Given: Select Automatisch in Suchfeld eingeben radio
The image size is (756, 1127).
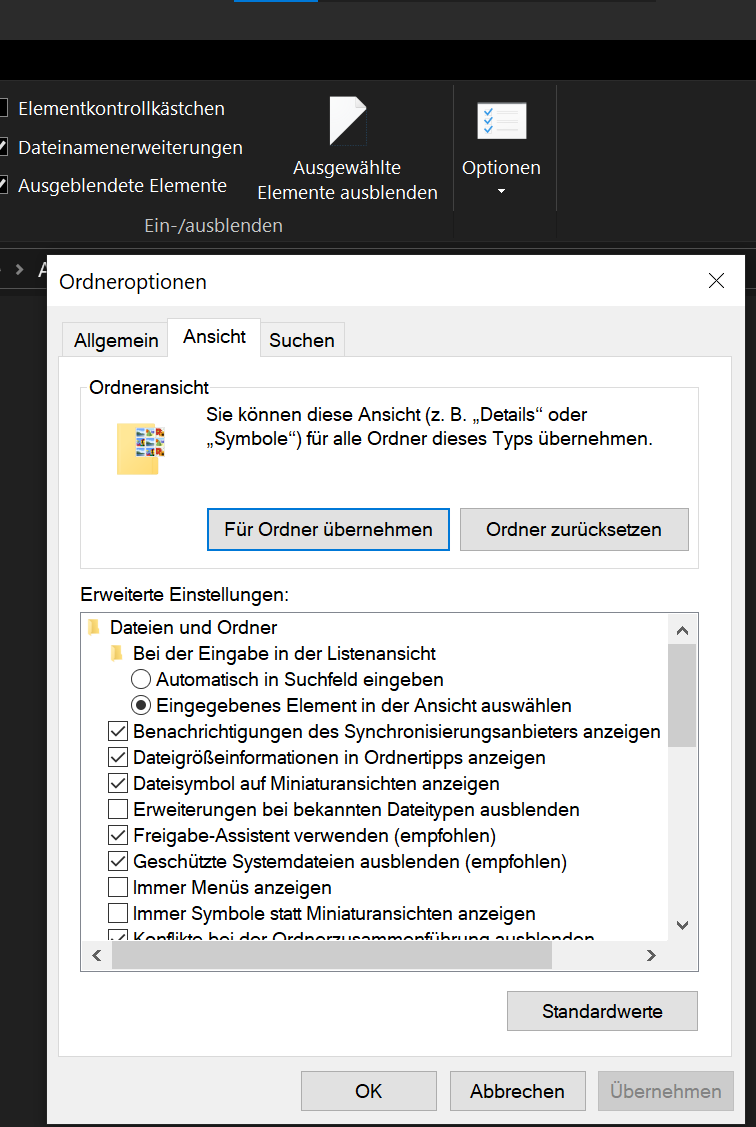Looking at the screenshot, I should tap(142, 680).
